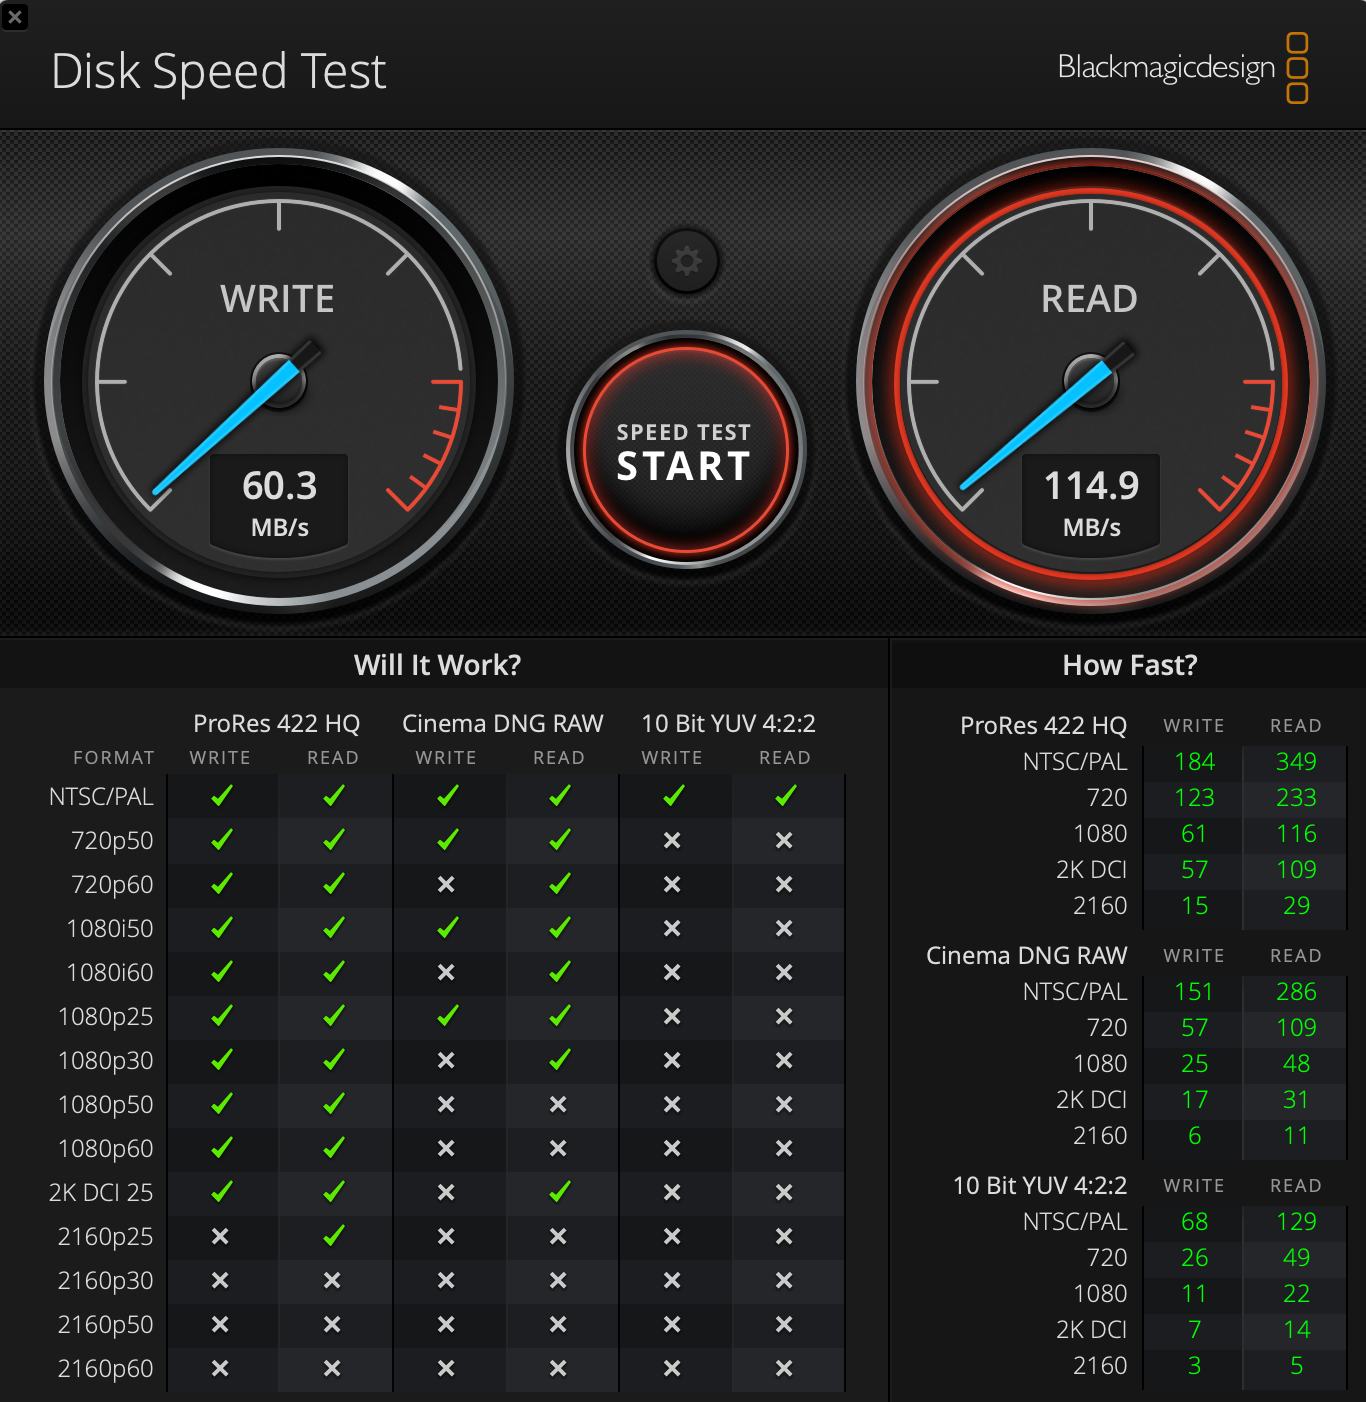Viewport: 1366px width, 1402px height.
Task: Select the Will It Work? heading
Action: 437,665
